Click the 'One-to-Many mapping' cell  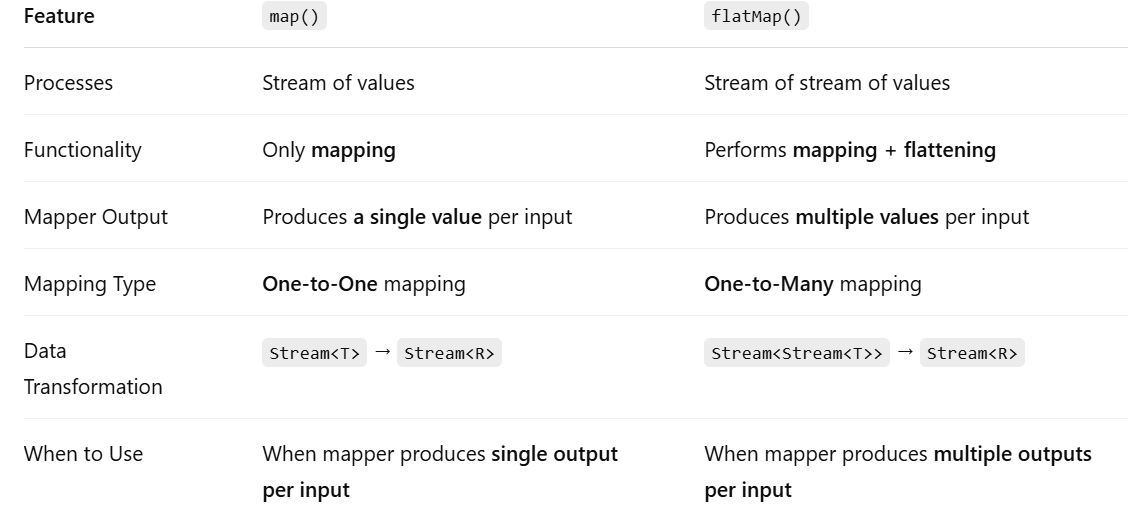pyautogui.click(x=812, y=284)
